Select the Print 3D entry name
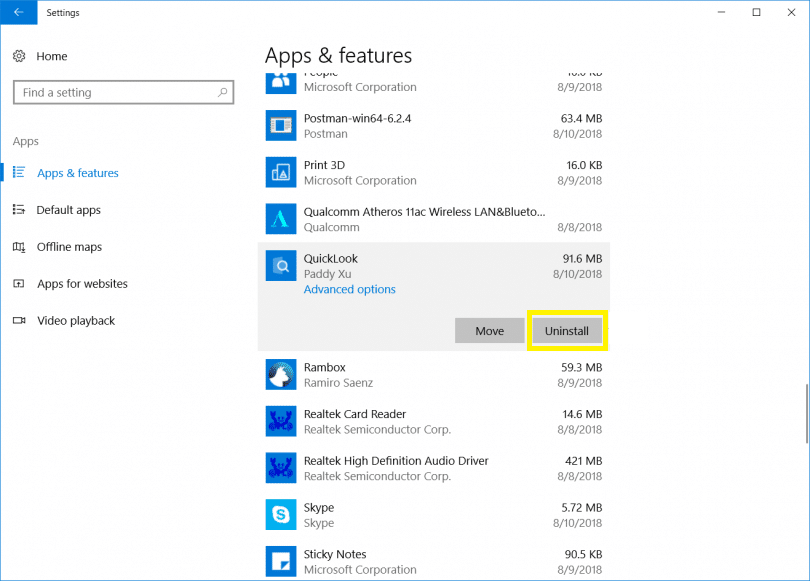 coord(324,165)
